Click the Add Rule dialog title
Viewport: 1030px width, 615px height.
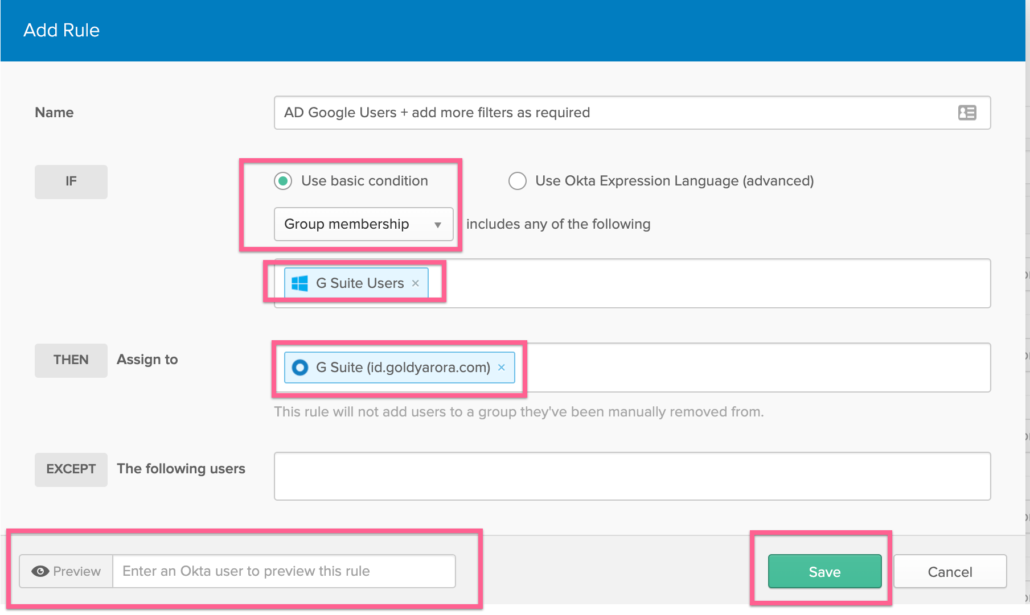(x=61, y=30)
